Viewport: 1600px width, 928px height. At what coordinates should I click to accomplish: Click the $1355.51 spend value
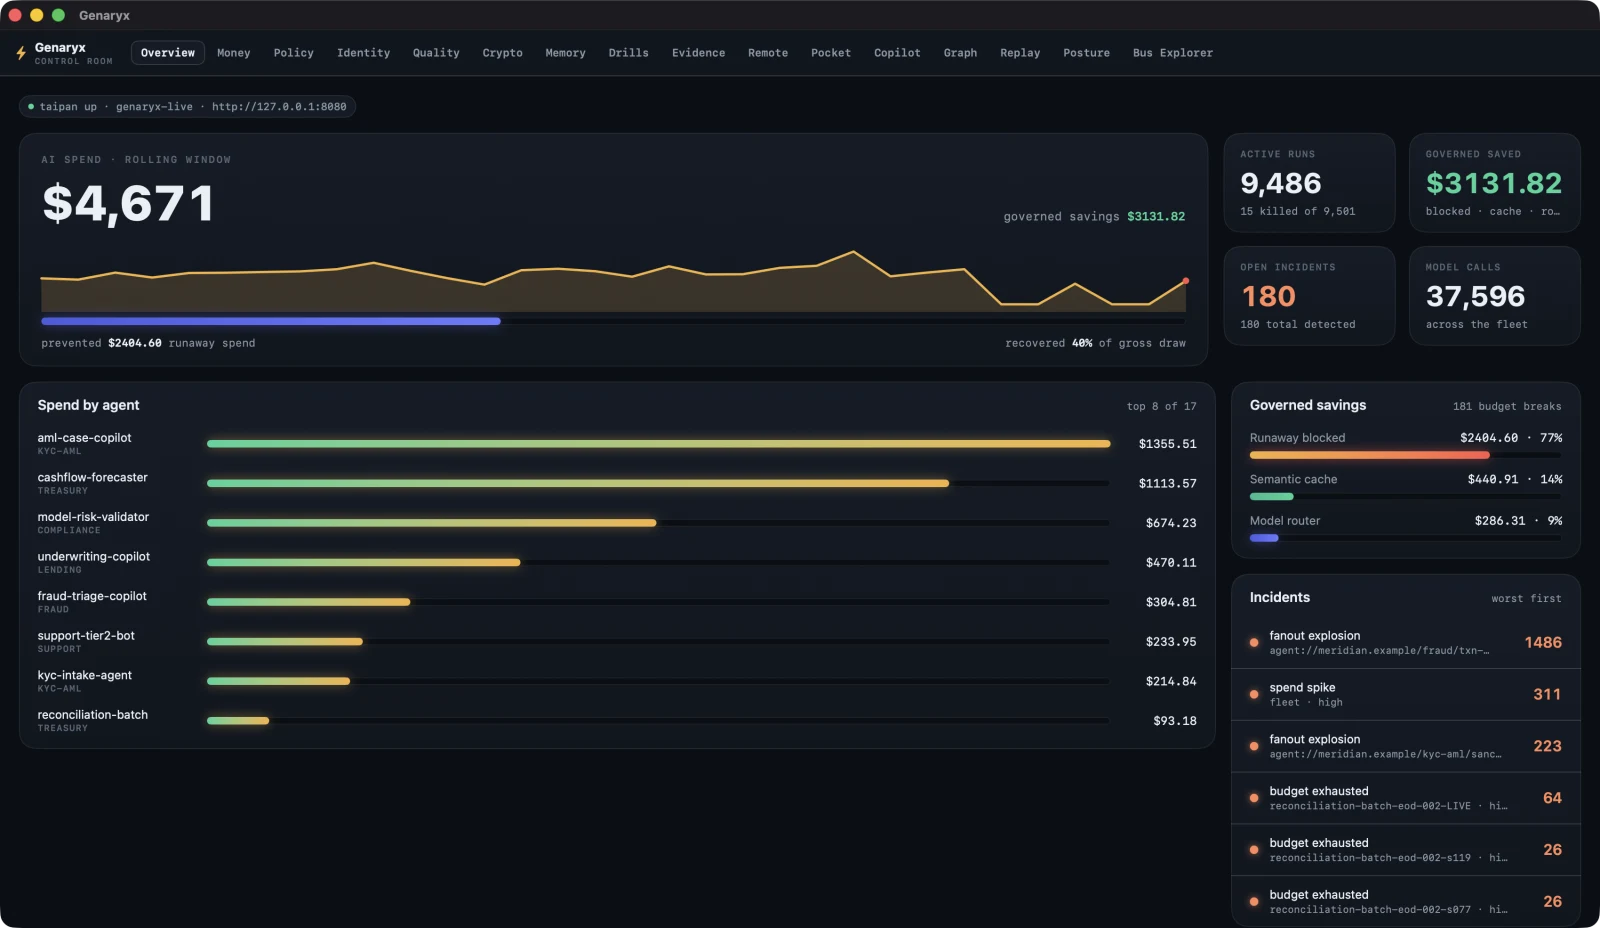(x=1167, y=444)
